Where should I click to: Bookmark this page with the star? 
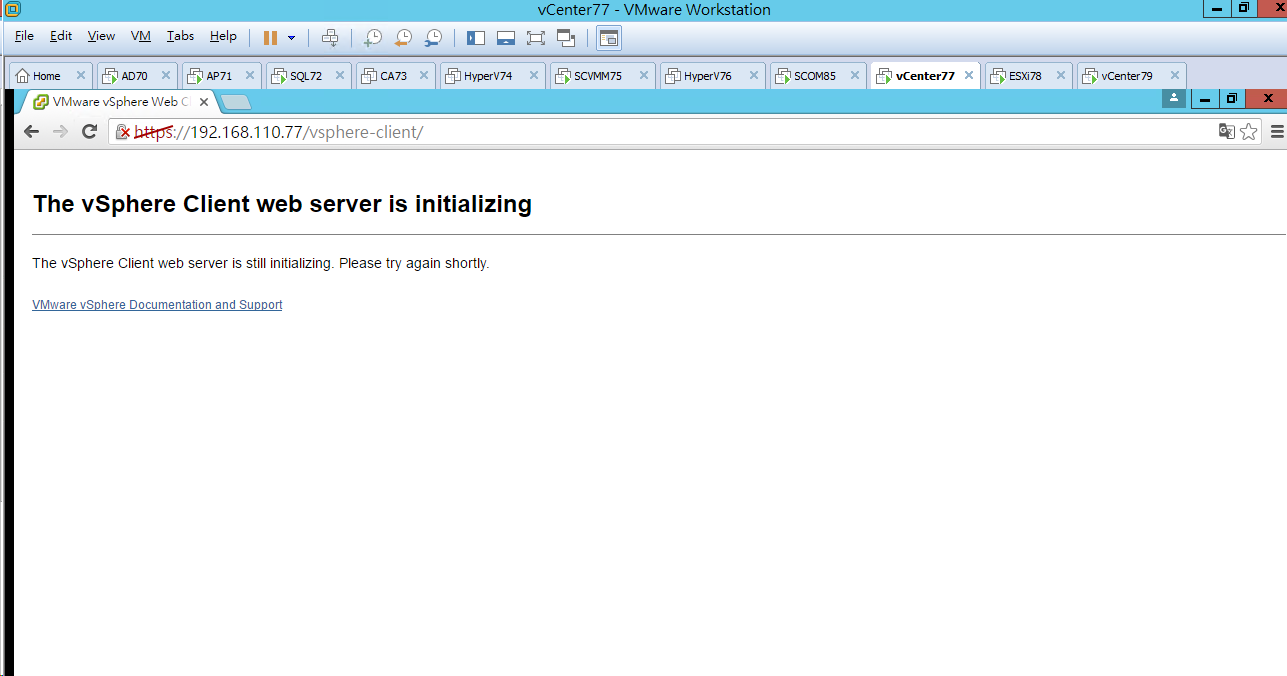[1248, 132]
